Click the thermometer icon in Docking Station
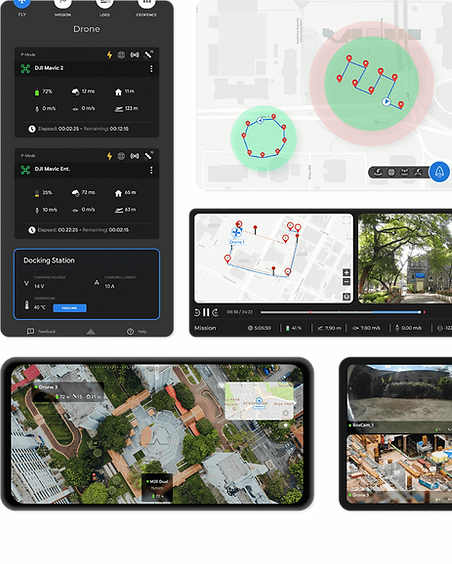The height and width of the screenshot is (564, 452). [27, 305]
